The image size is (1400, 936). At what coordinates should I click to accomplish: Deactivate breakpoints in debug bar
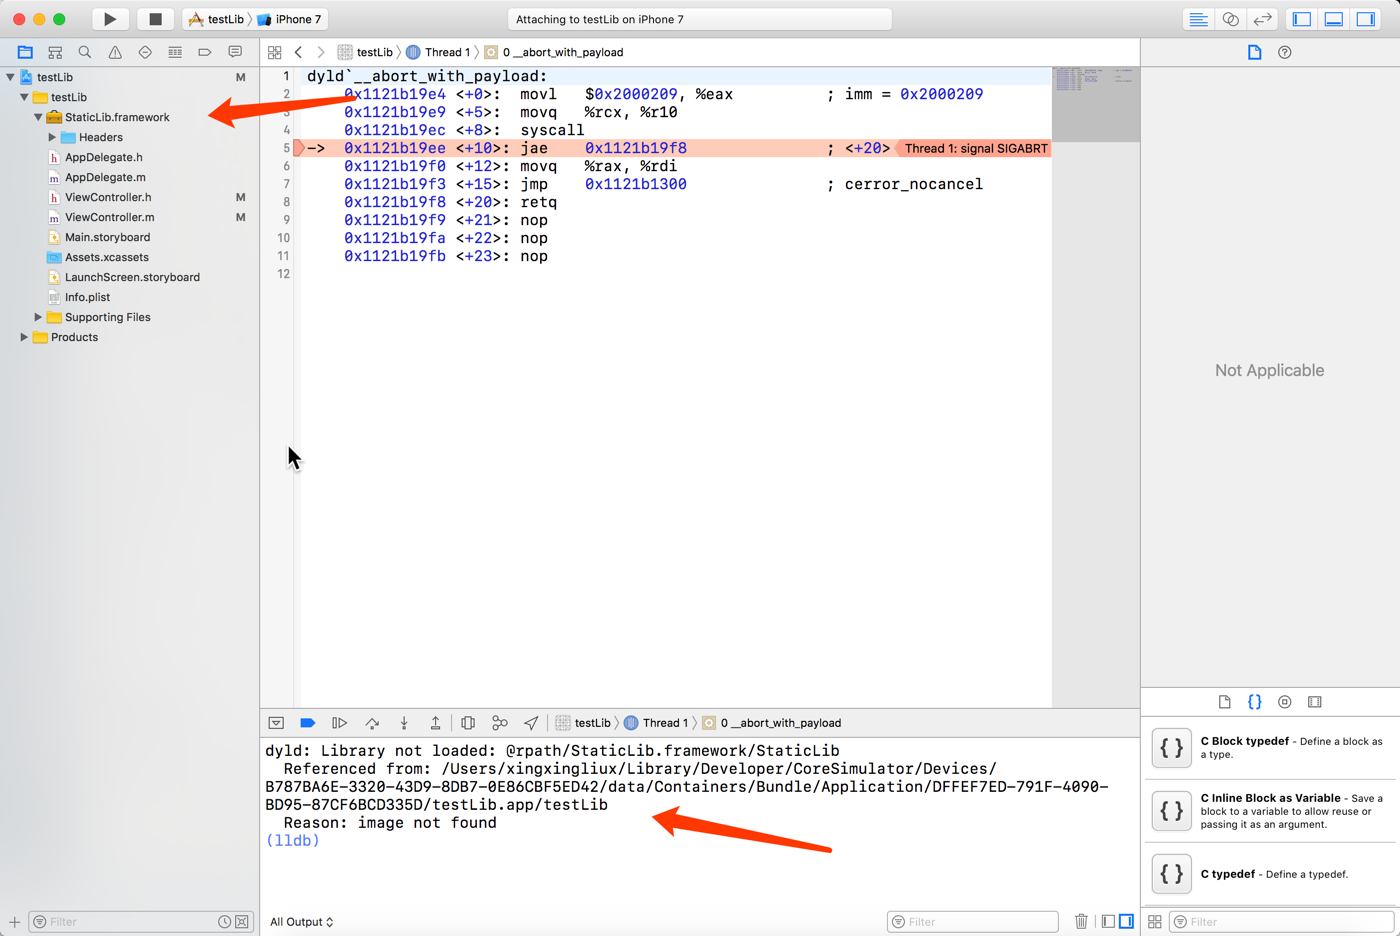pos(308,723)
